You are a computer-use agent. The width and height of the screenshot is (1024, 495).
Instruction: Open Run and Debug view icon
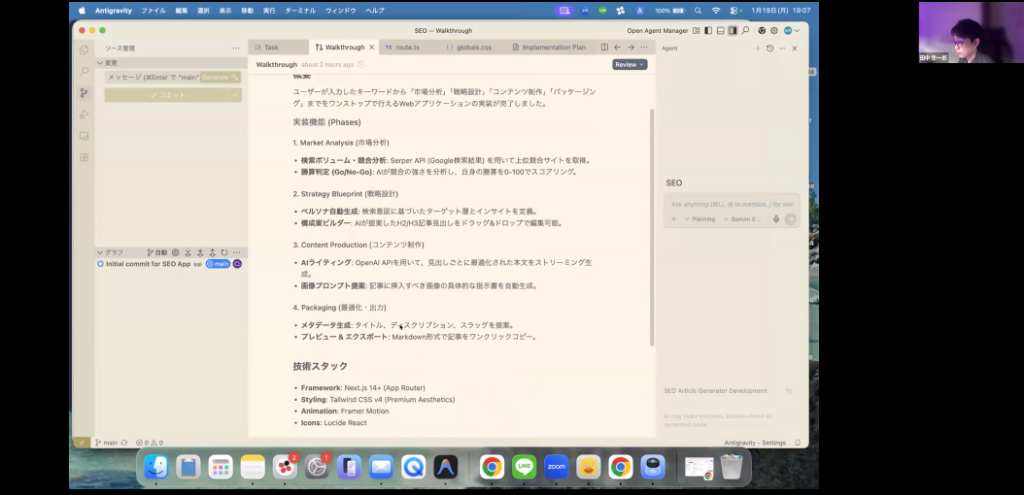[84, 114]
